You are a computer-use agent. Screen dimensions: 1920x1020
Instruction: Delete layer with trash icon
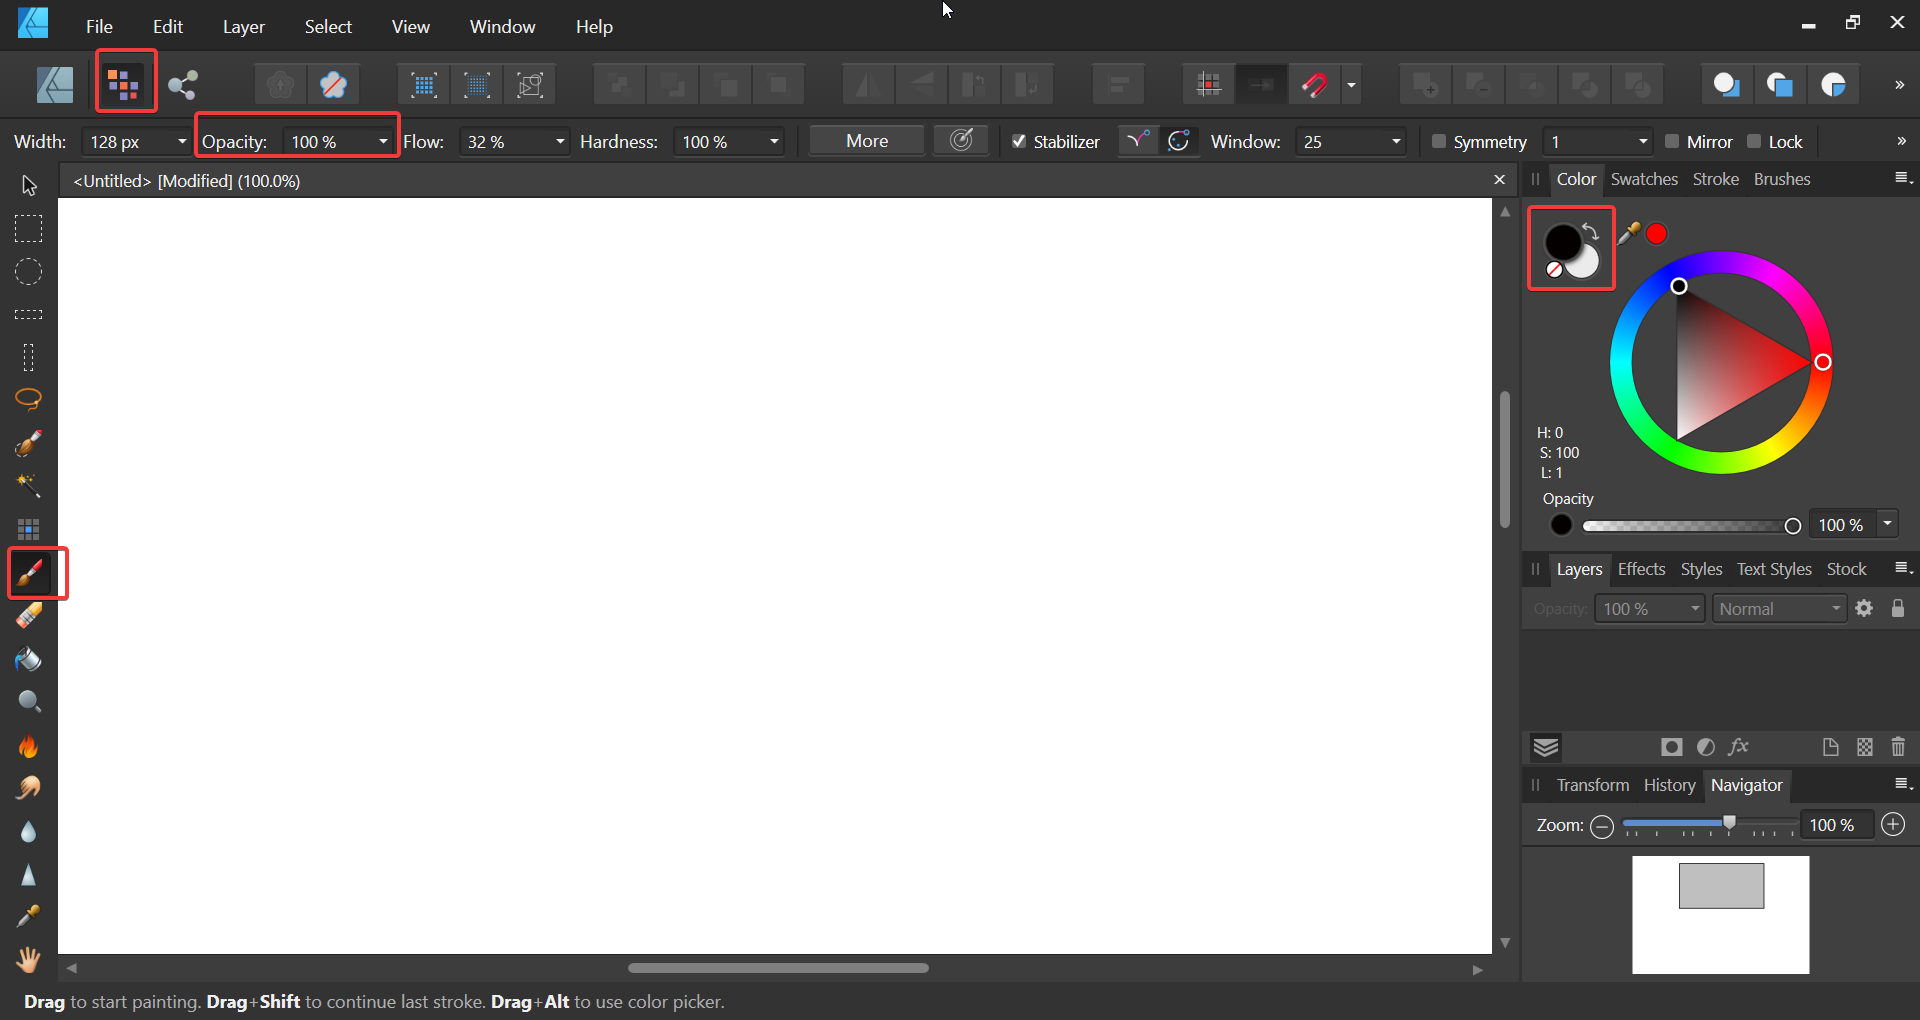point(1898,747)
